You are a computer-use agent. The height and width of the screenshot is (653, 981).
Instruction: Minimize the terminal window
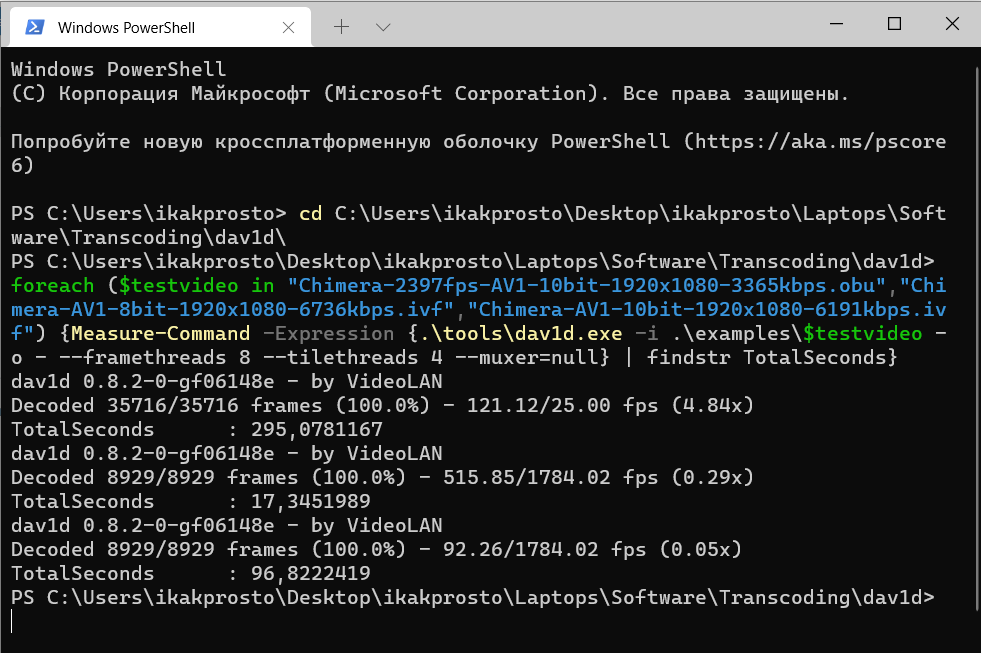click(836, 24)
